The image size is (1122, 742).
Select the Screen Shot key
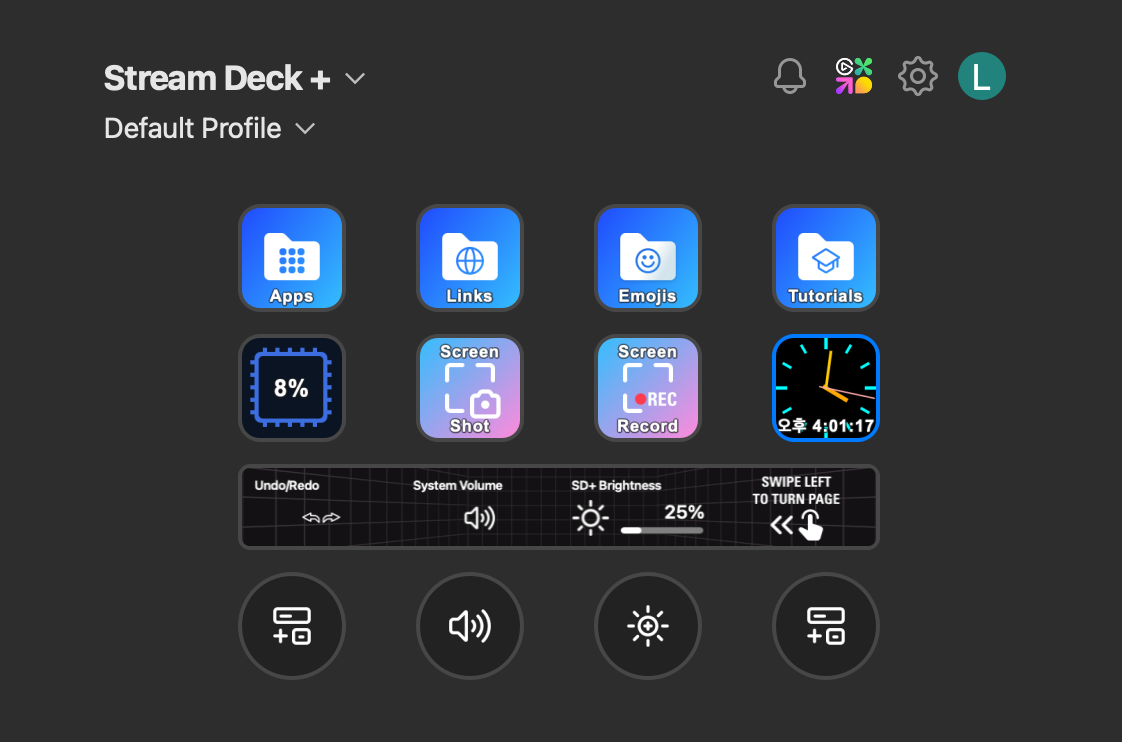coord(470,388)
